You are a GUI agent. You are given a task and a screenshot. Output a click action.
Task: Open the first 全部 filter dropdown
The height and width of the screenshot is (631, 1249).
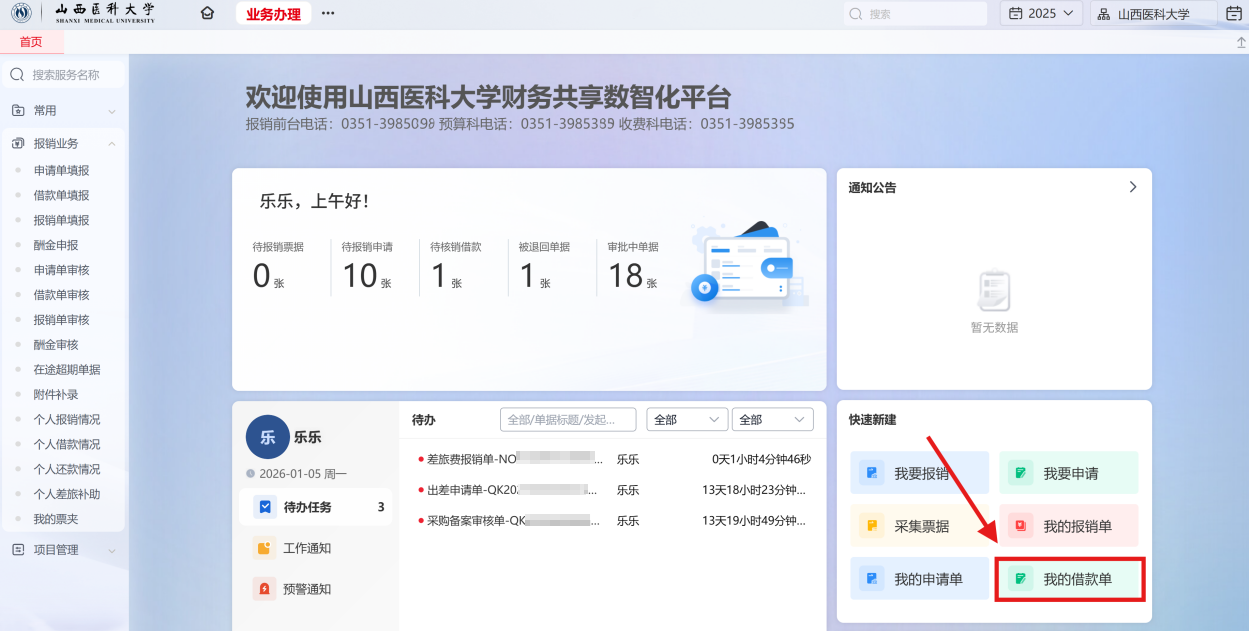(687, 420)
